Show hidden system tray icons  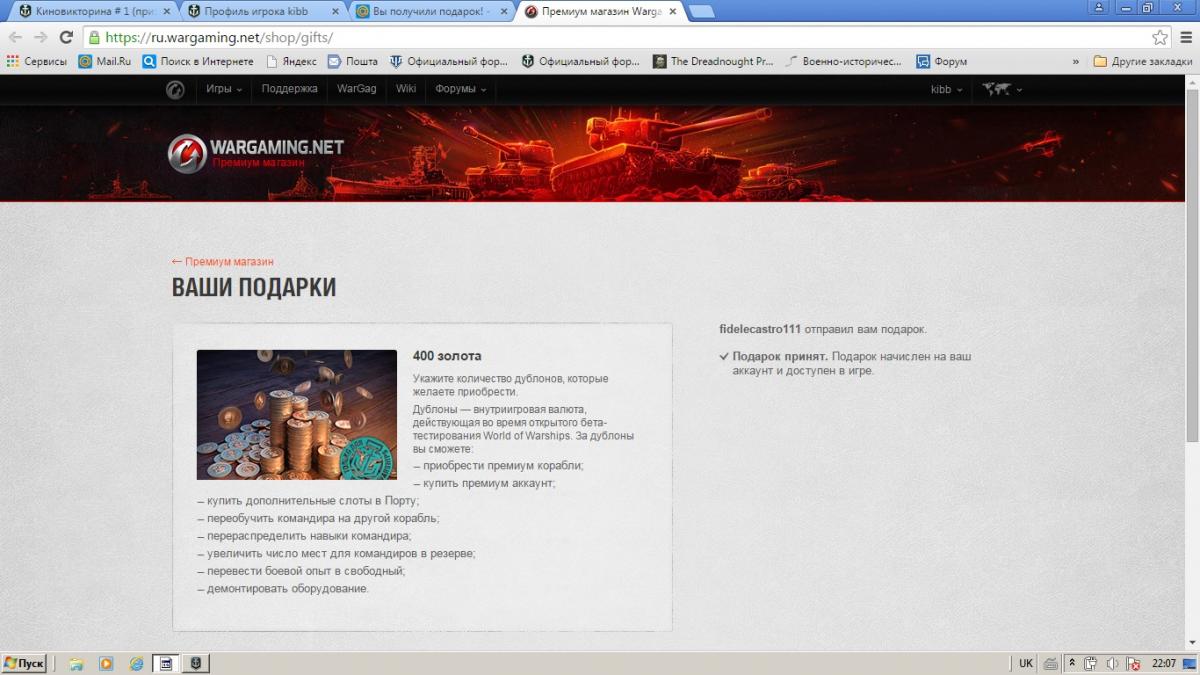(1071, 663)
